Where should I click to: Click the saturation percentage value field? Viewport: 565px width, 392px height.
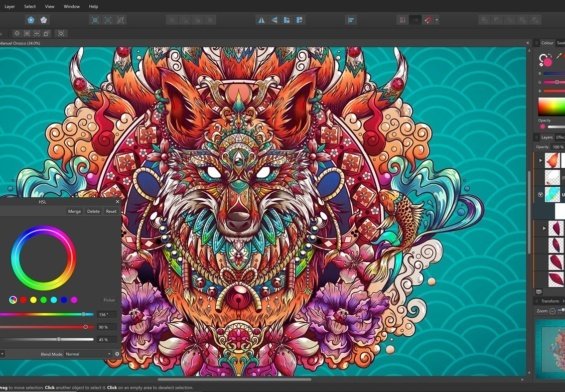pyautogui.click(x=107, y=327)
